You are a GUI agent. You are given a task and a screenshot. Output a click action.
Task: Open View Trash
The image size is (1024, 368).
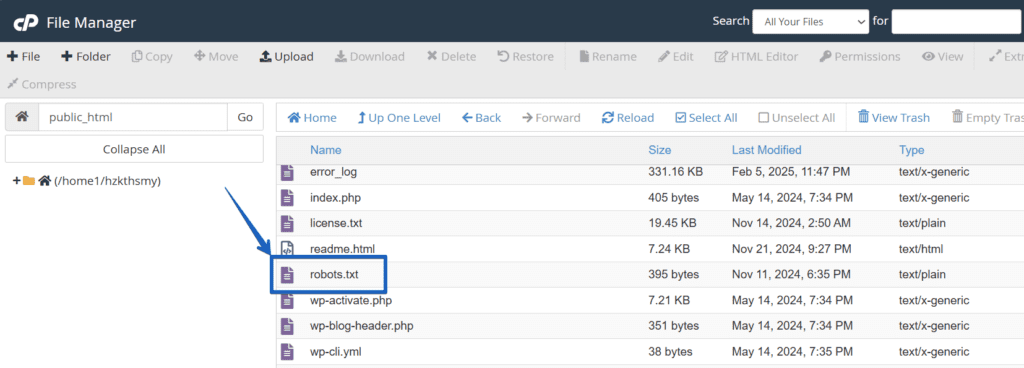tap(893, 117)
